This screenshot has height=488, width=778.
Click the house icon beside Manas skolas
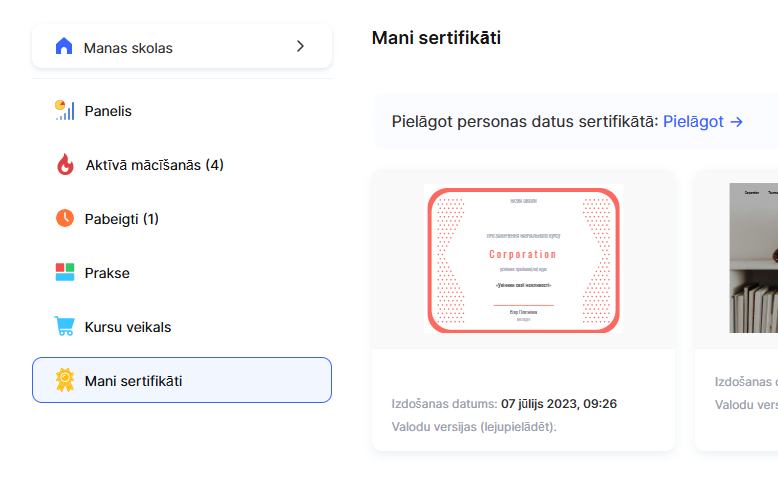click(64, 47)
